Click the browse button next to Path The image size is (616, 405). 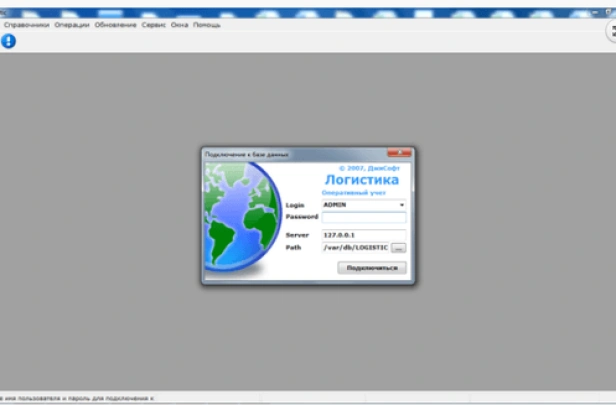pos(398,246)
